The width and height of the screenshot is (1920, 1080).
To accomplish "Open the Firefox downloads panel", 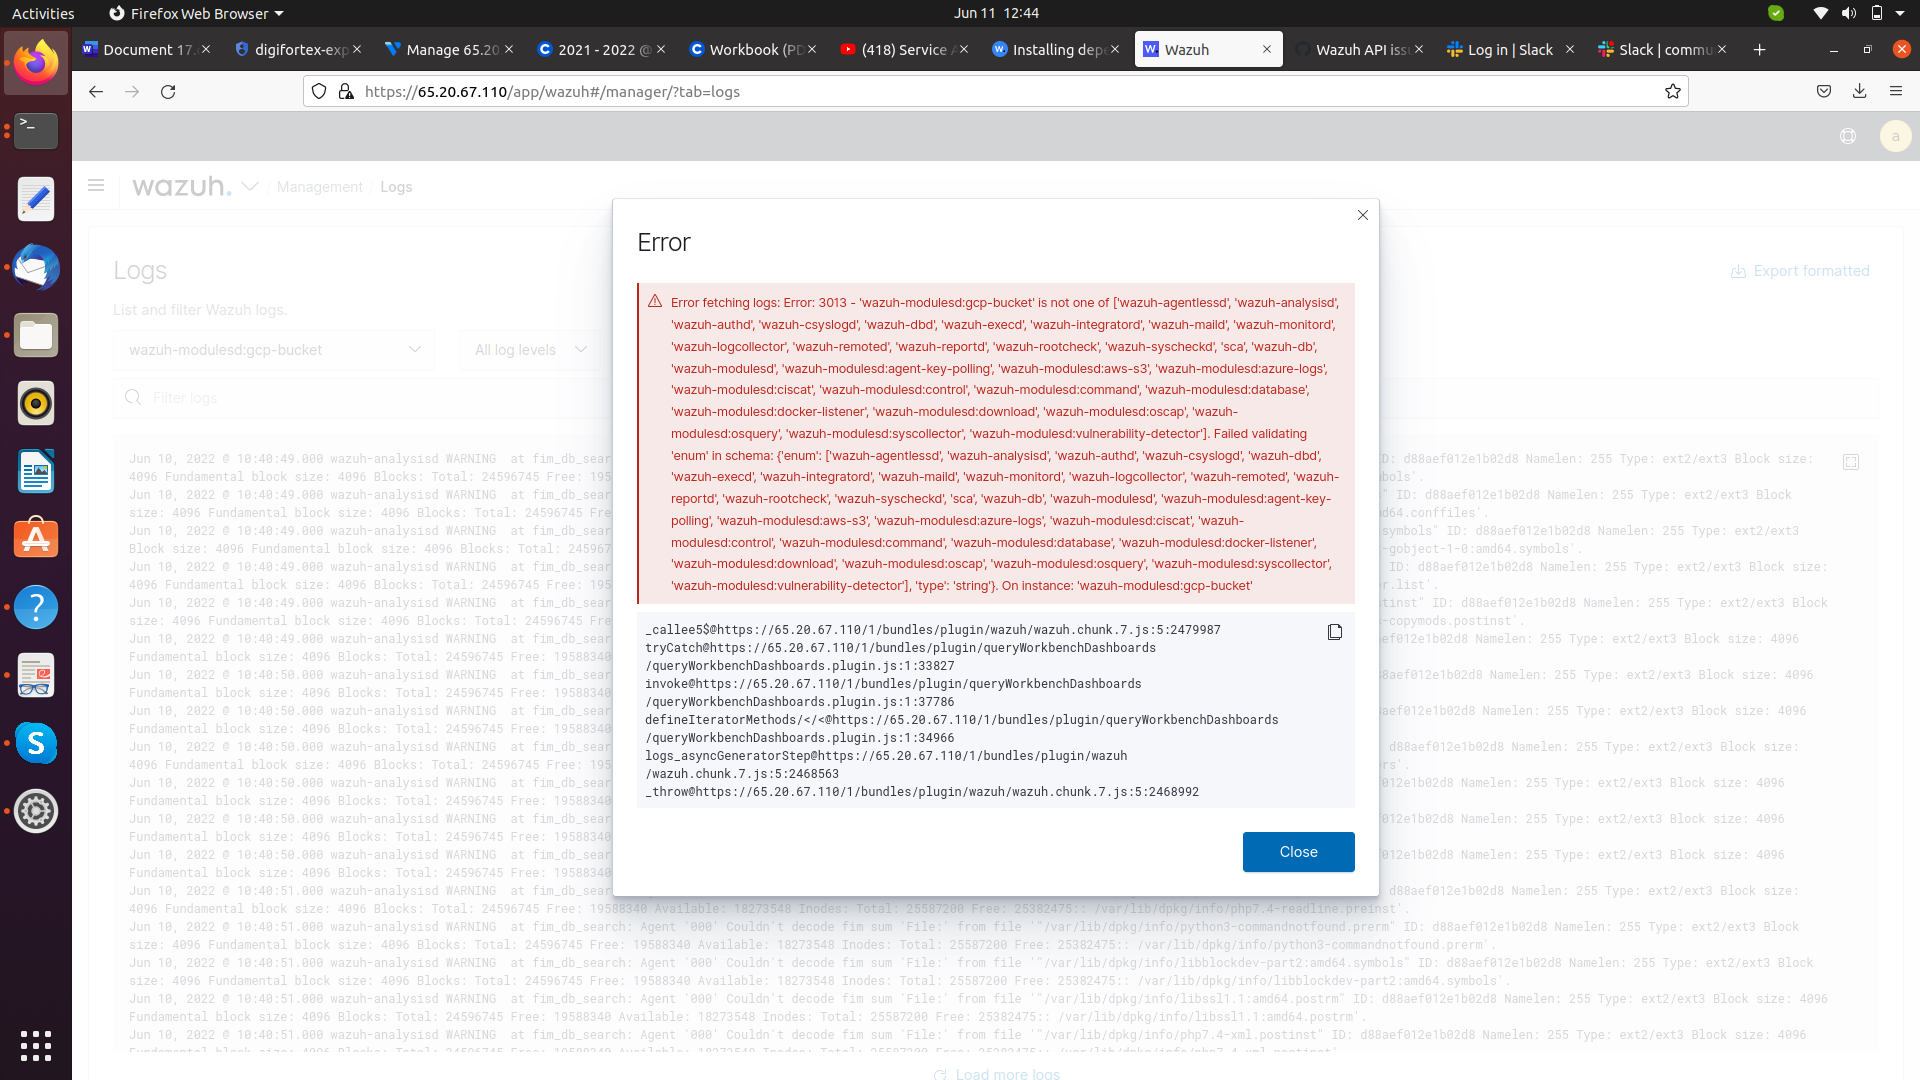I will [x=1860, y=91].
